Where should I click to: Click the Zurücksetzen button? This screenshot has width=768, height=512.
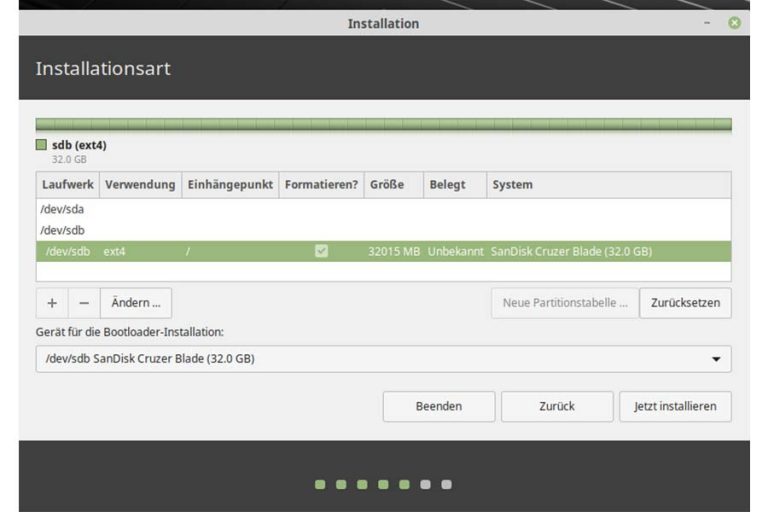[x=685, y=303]
